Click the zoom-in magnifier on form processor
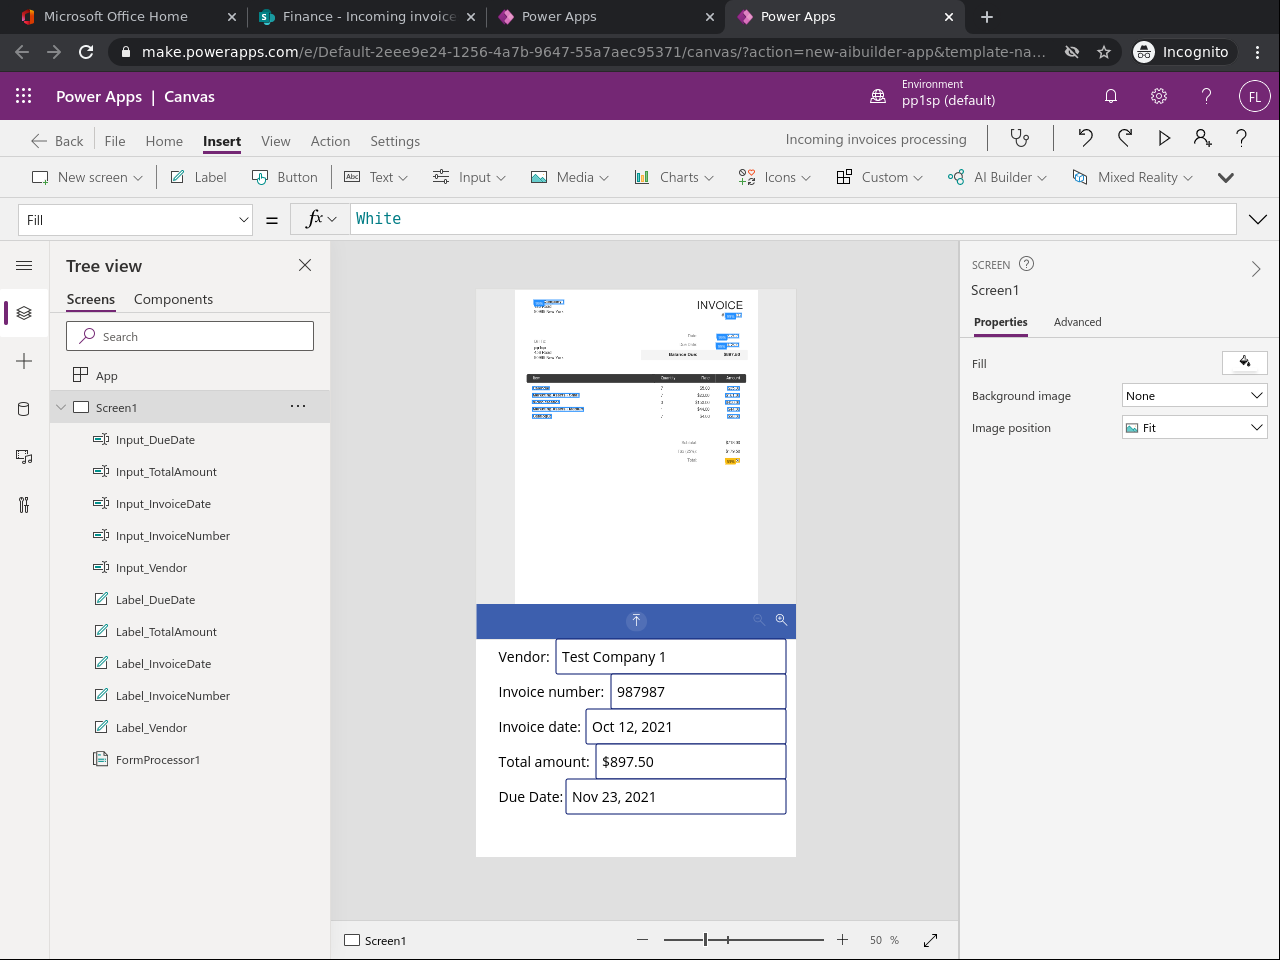This screenshot has width=1280, height=960. click(781, 620)
